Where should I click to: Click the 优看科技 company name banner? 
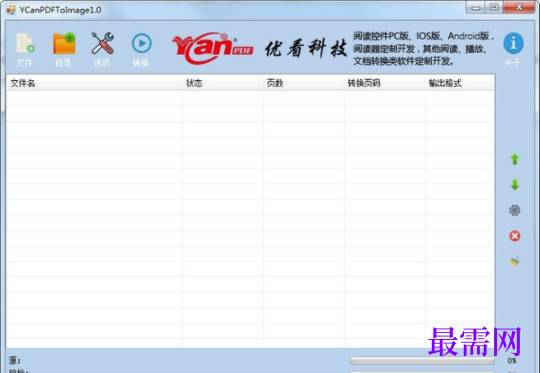(306, 48)
